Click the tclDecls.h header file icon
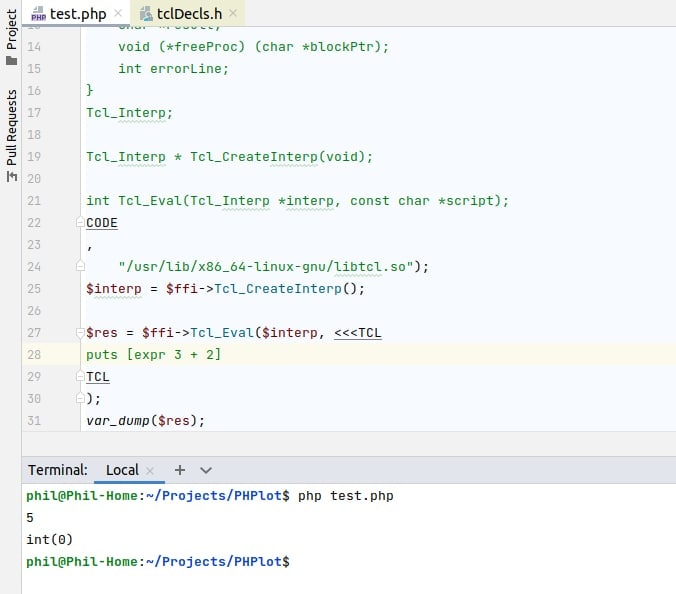 pyautogui.click(x=146, y=14)
